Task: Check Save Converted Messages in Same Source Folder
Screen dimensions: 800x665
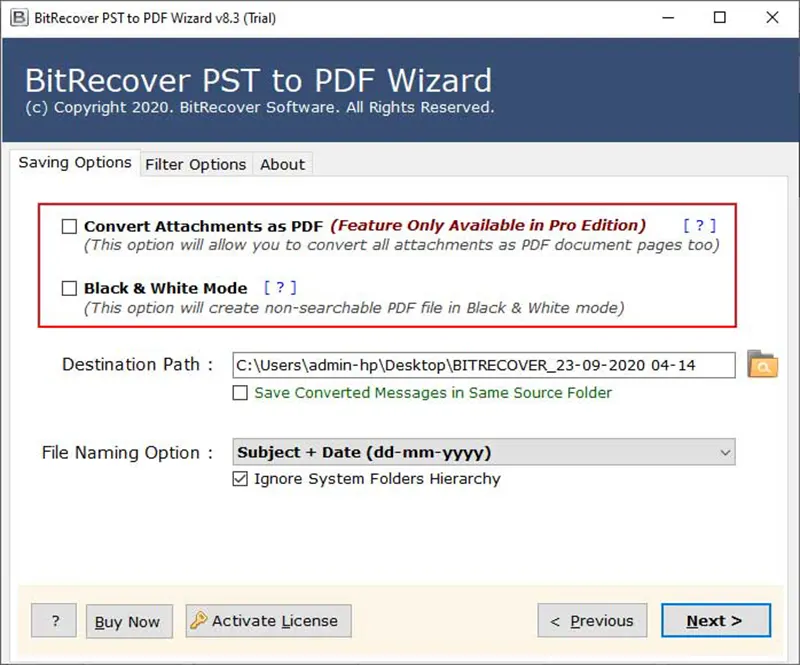Action: (240, 392)
